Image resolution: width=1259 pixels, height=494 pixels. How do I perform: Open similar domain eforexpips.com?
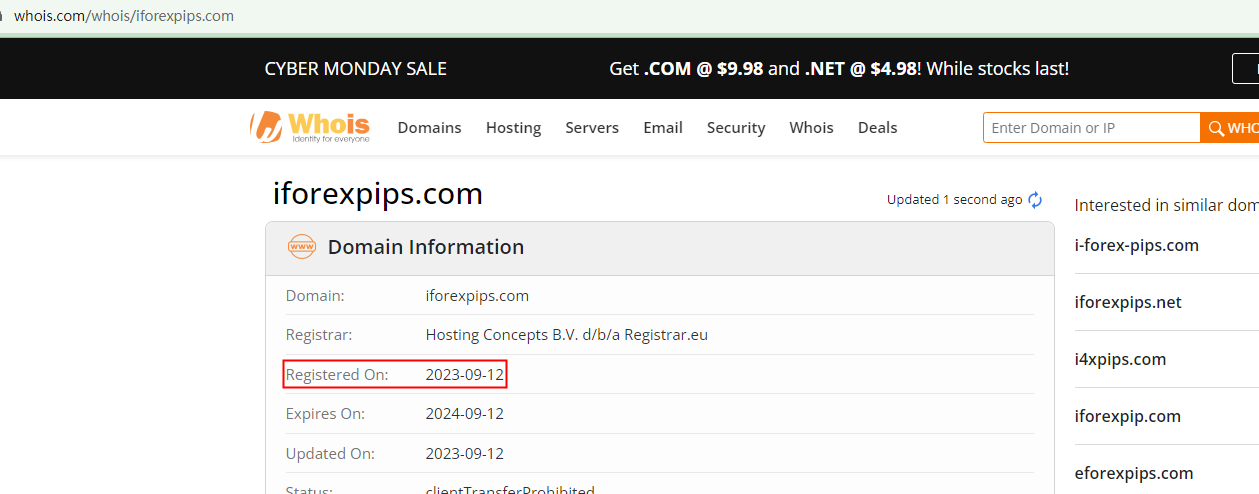pos(1134,473)
